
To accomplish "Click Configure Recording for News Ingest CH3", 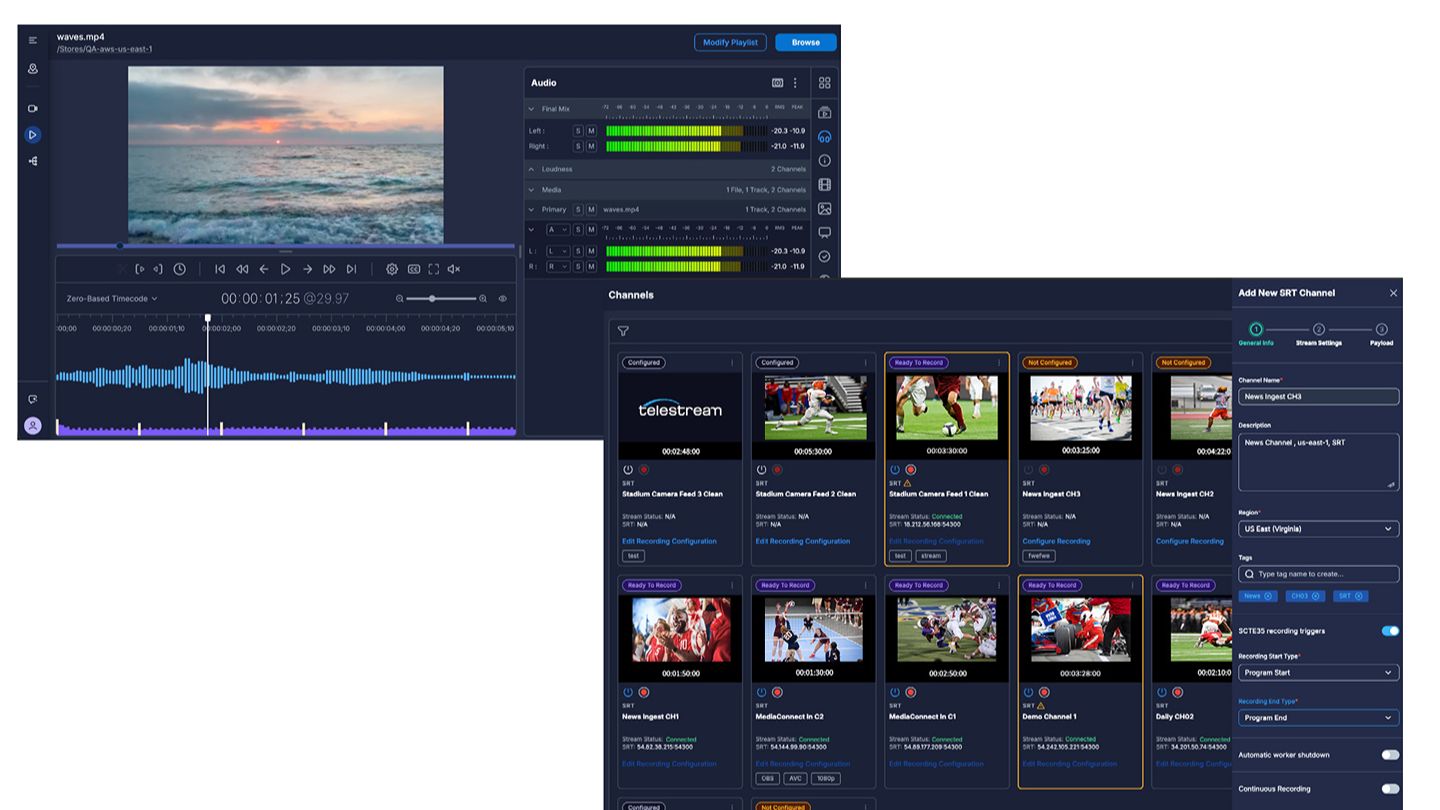I will click(x=1056, y=541).
